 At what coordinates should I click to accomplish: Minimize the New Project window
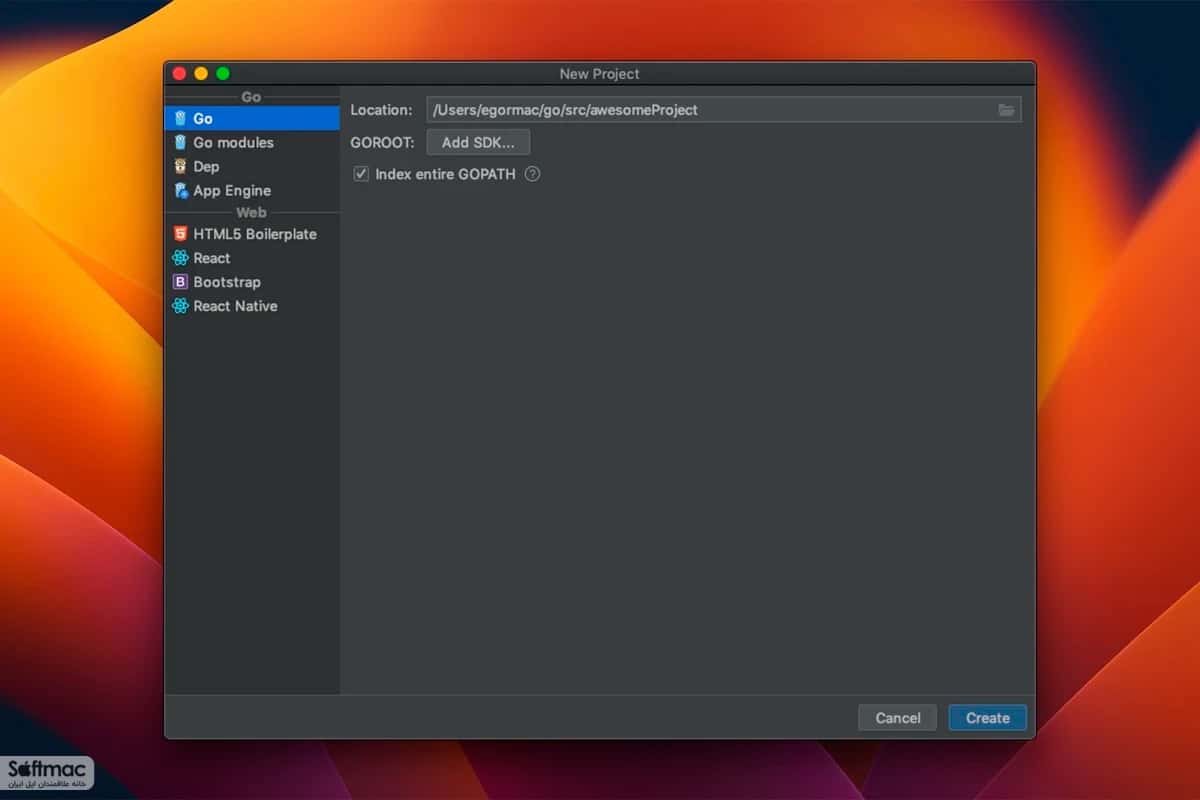[201, 73]
